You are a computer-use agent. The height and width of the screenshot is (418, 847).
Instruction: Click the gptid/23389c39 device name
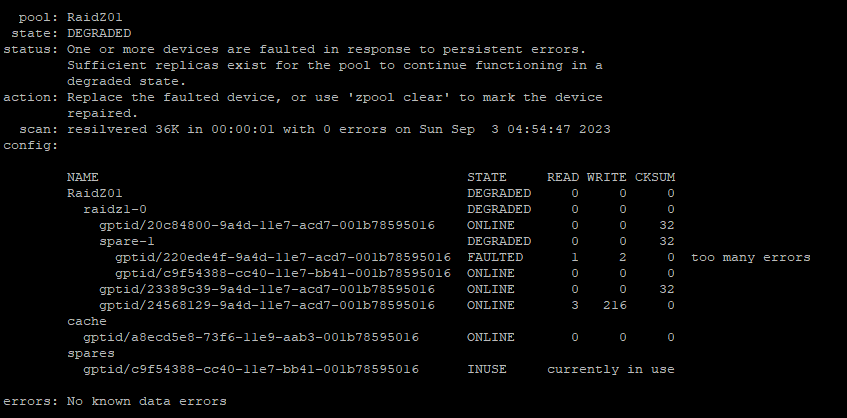click(267, 289)
